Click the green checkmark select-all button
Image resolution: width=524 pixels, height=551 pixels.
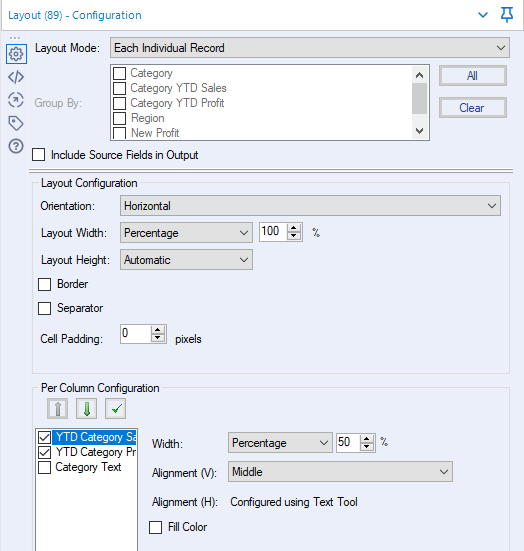(x=115, y=408)
